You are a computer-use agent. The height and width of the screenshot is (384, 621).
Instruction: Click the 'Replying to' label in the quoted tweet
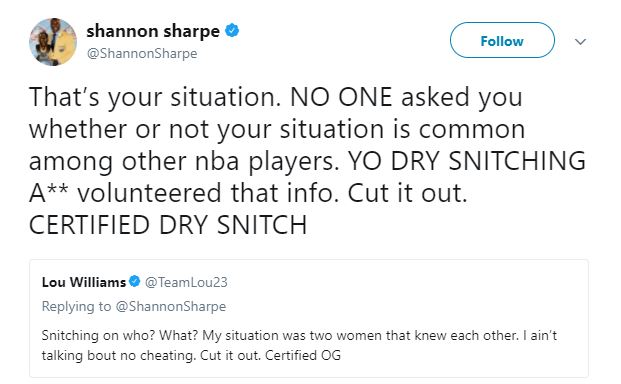pos(76,306)
